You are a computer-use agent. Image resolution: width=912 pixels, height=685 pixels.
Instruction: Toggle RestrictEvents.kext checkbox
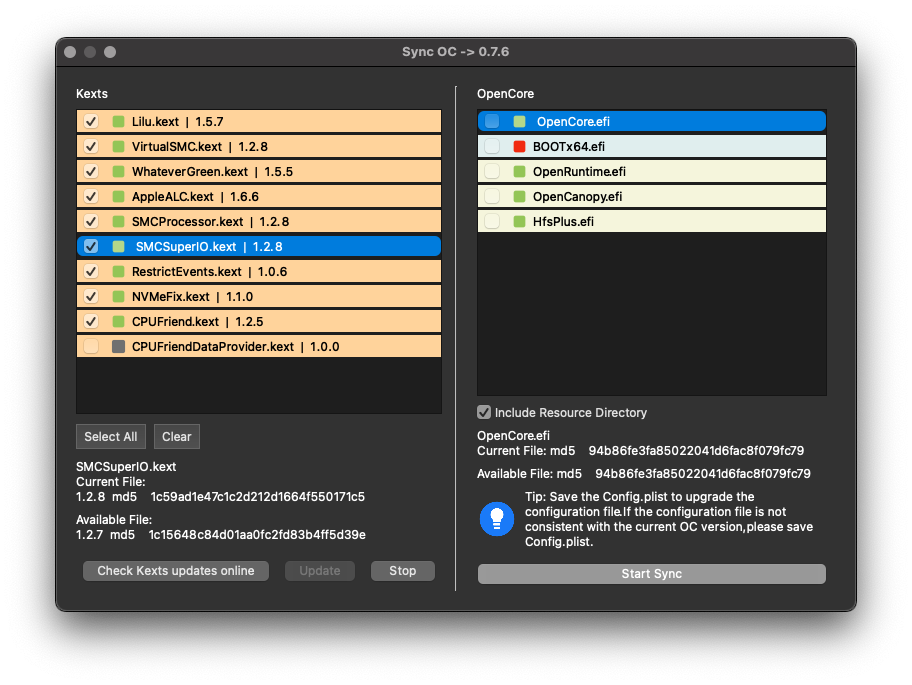point(91,272)
